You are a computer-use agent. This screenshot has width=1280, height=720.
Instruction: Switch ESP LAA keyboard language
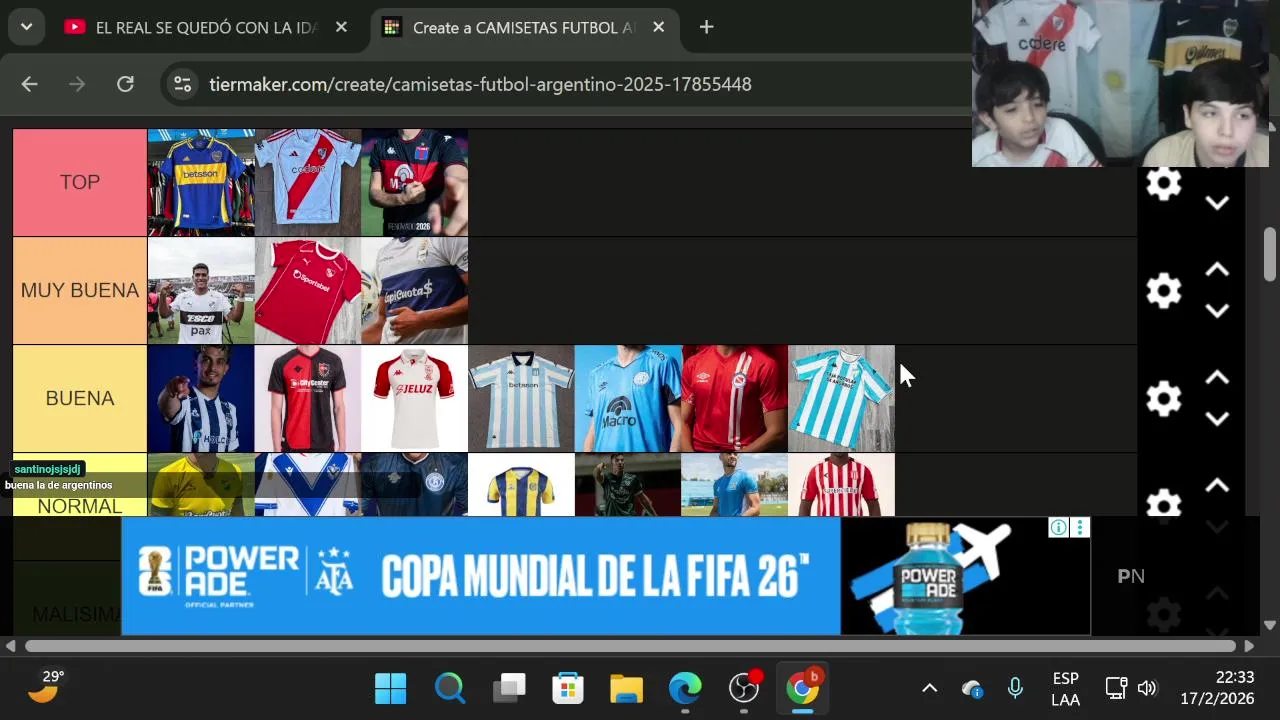[x=1065, y=688]
